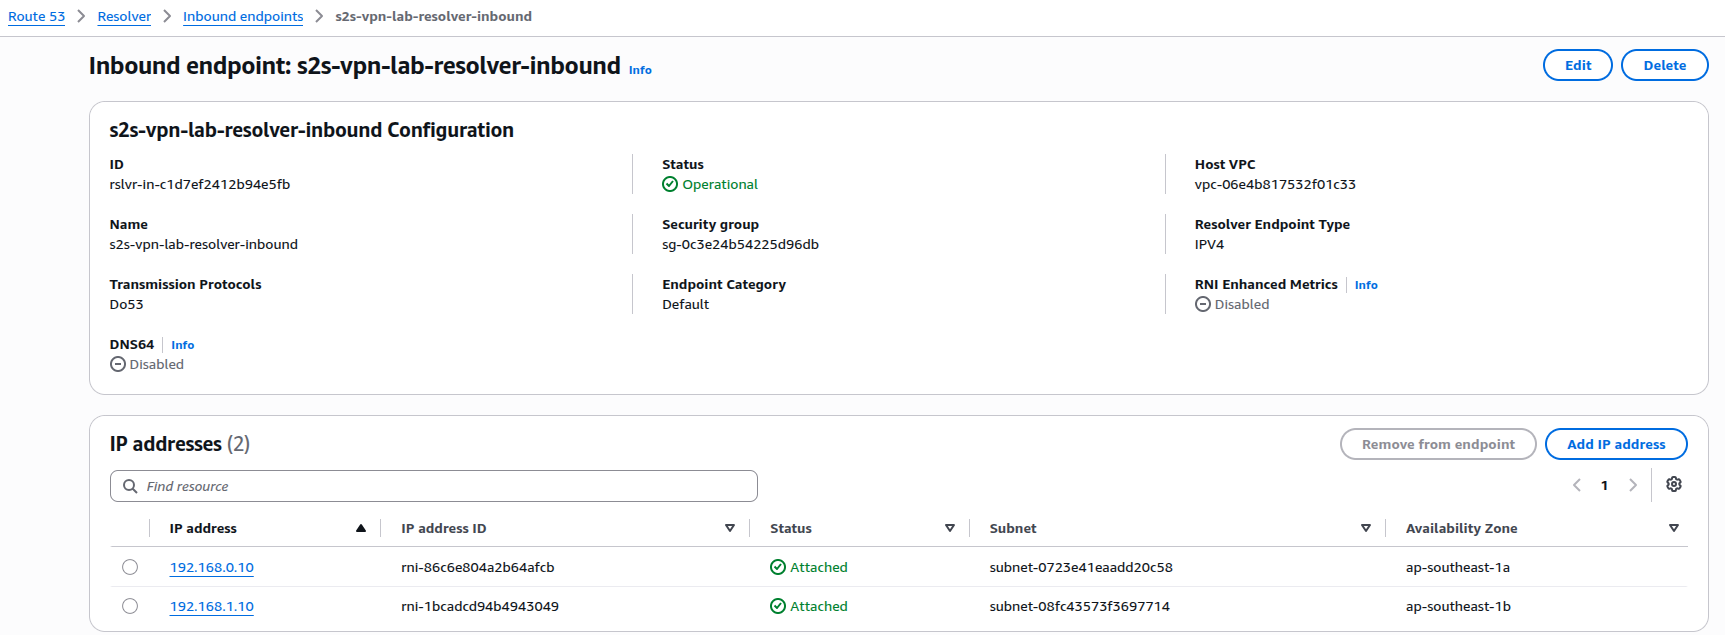Open the Availability Zone column sort dropdown
This screenshot has height=635, width=1725.
(1674, 528)
